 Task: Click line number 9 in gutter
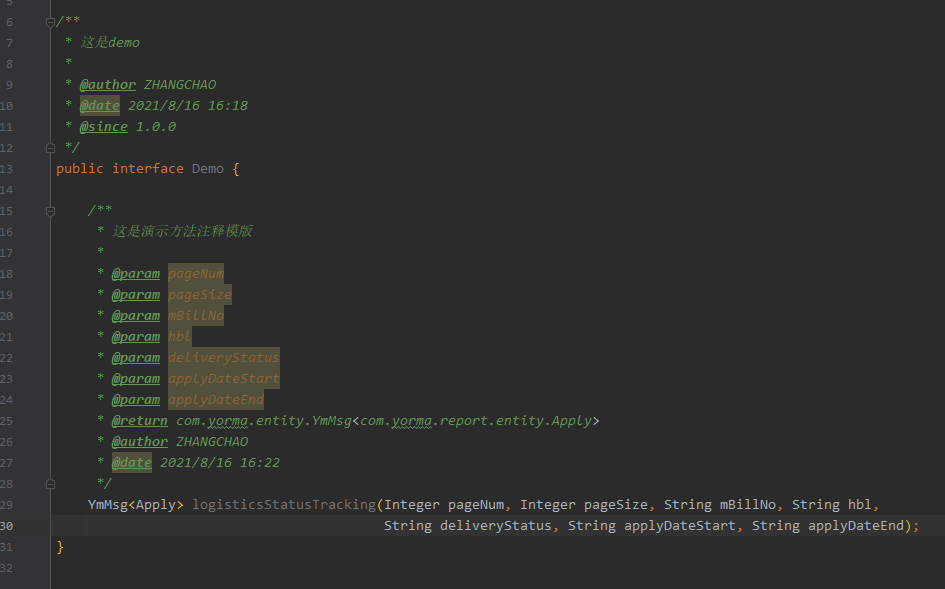pos(9,85)
